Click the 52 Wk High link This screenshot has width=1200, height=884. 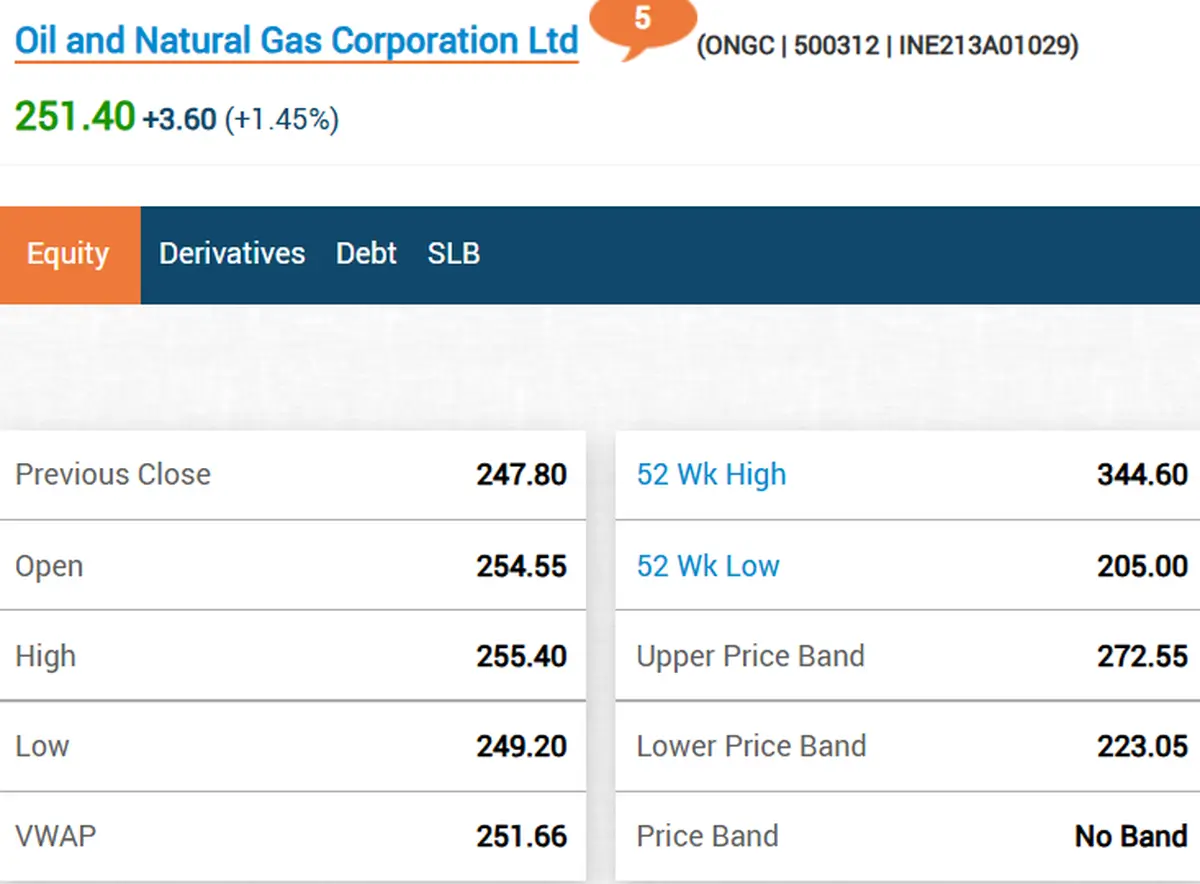click(x=711, y=474)
